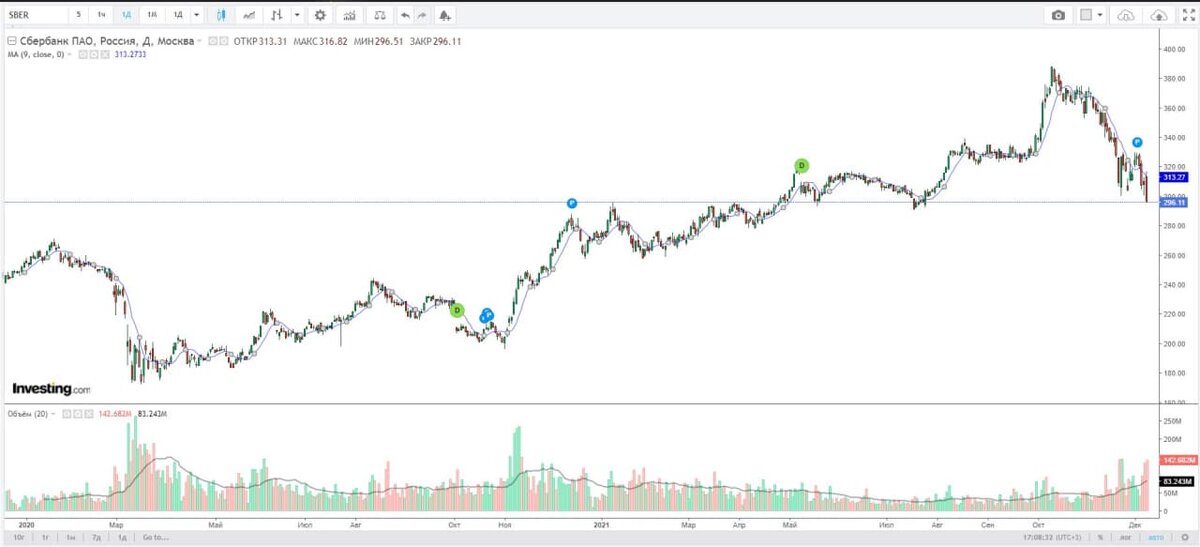
Task: Click the 296.11 last price label
Action: point(1176,202)
